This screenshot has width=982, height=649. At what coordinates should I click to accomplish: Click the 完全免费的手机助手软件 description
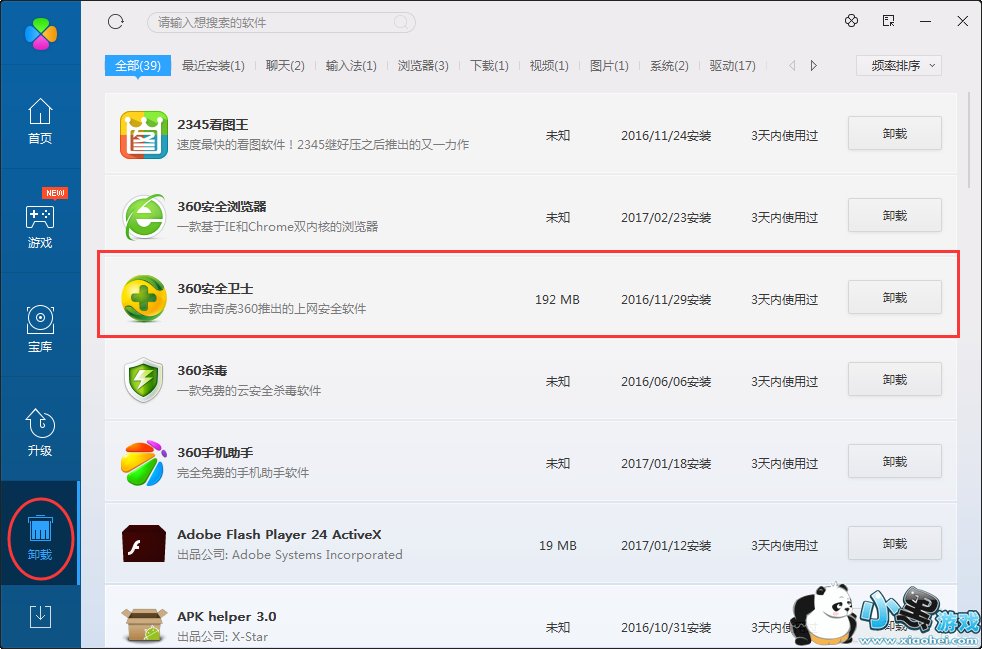(243, 472)
